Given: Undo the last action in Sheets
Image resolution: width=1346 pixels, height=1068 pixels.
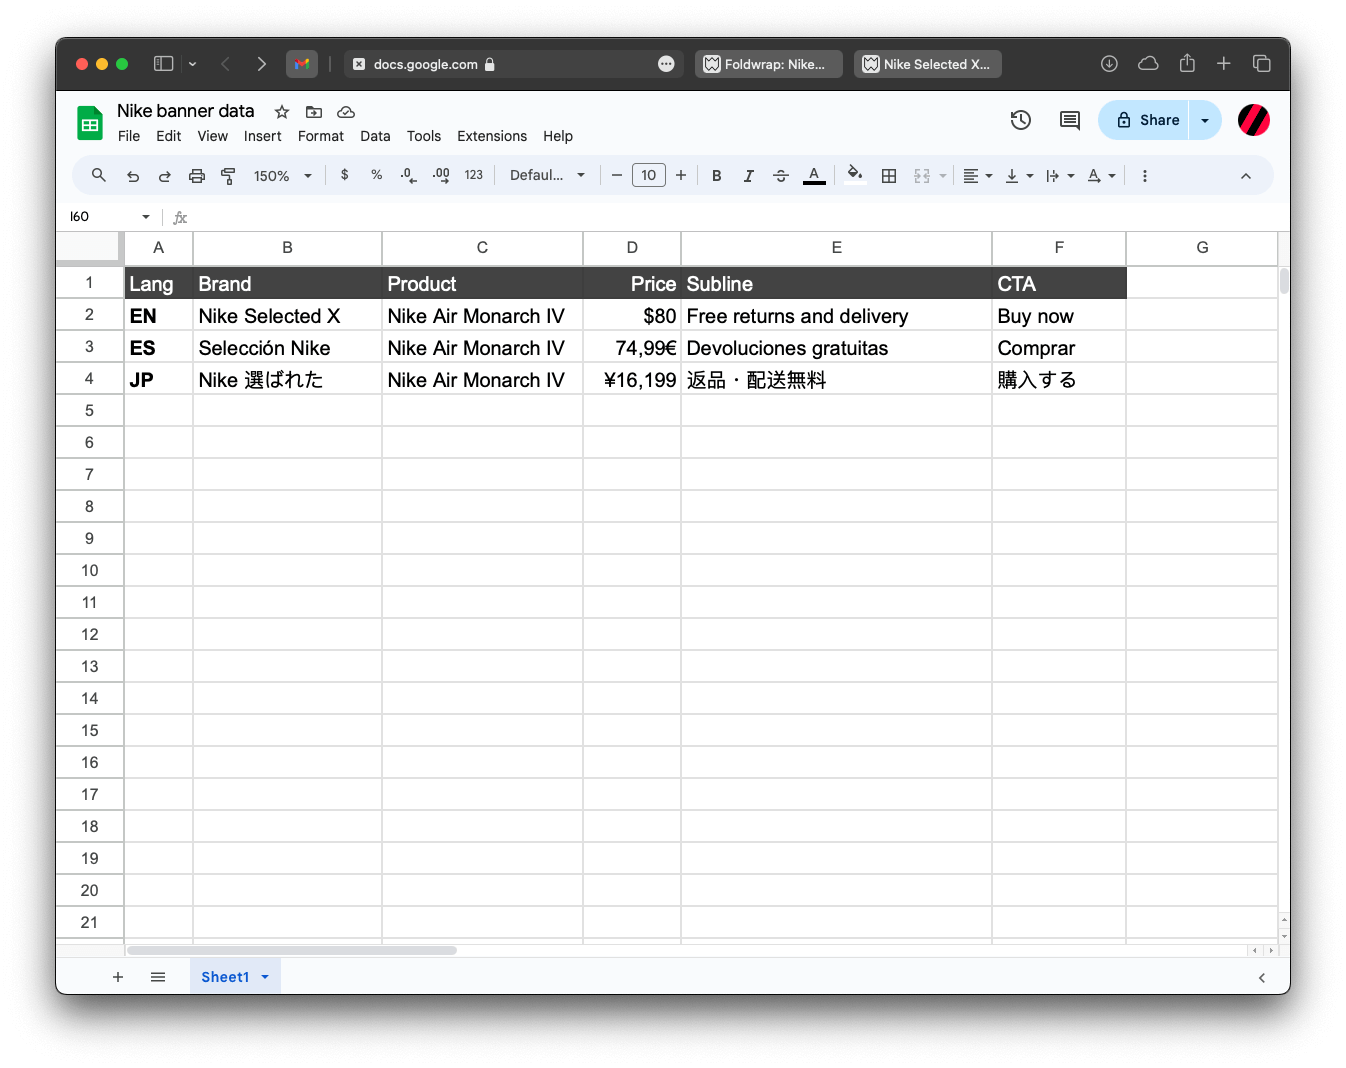Looking at the screenshot, I should [x=132, y=175].
